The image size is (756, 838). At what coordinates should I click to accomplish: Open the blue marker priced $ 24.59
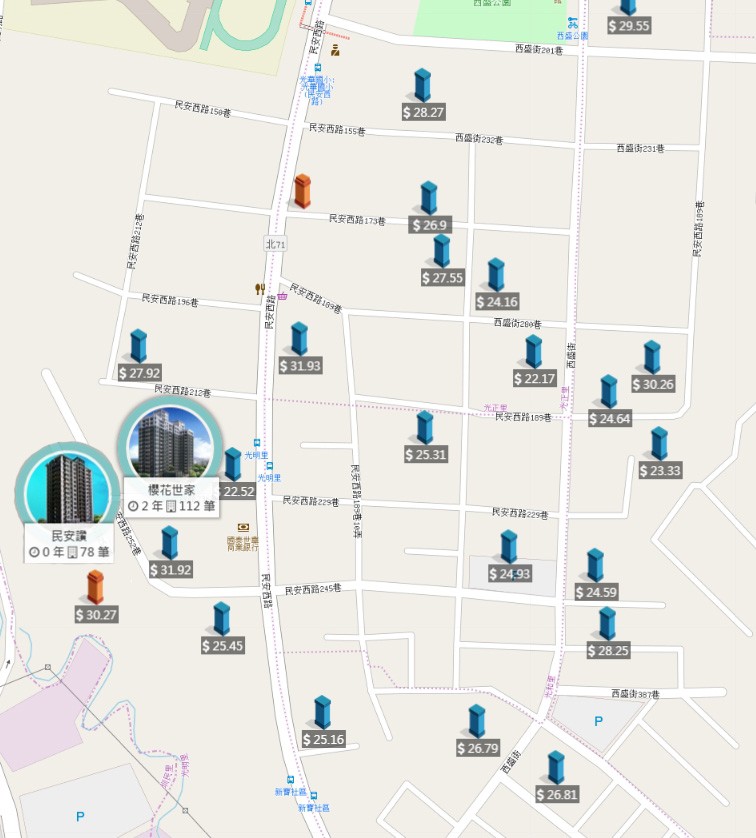tap(595, 565)
